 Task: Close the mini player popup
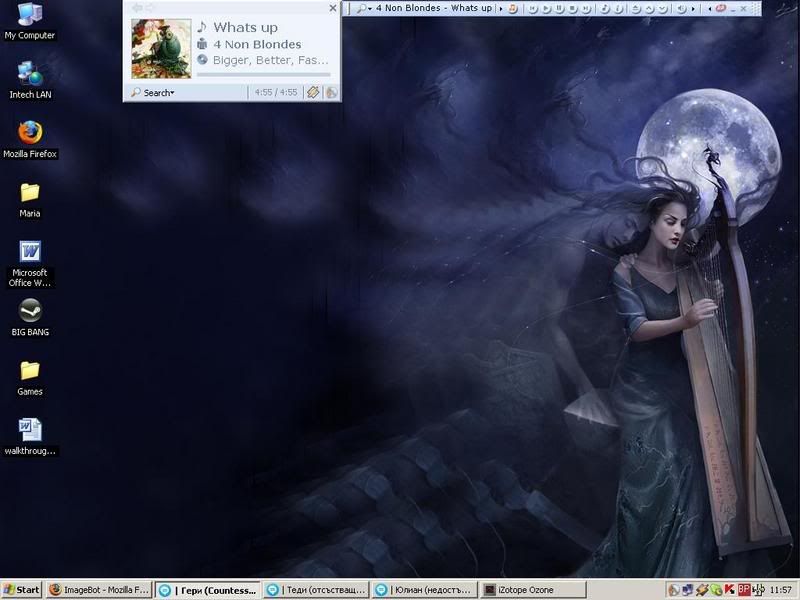pos(333,8)
